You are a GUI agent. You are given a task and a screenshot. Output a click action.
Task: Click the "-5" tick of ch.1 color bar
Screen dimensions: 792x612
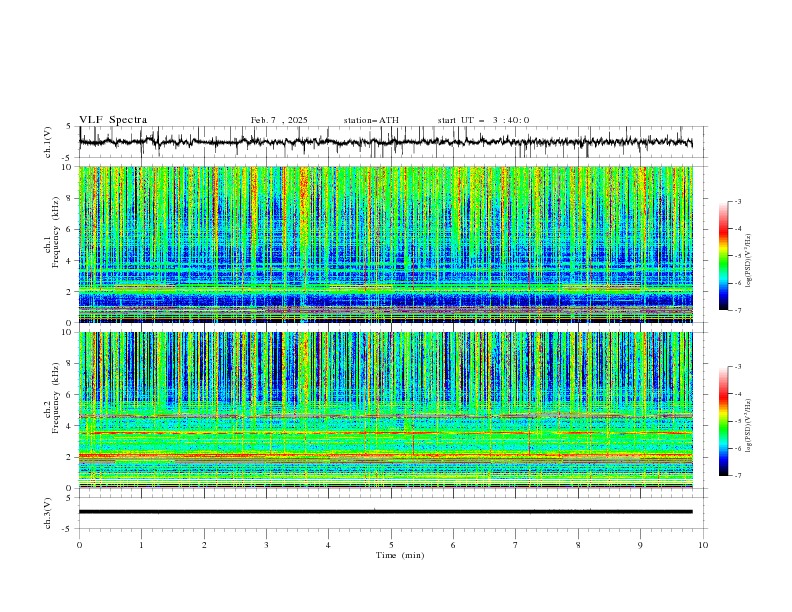click(x=738, y=256)
